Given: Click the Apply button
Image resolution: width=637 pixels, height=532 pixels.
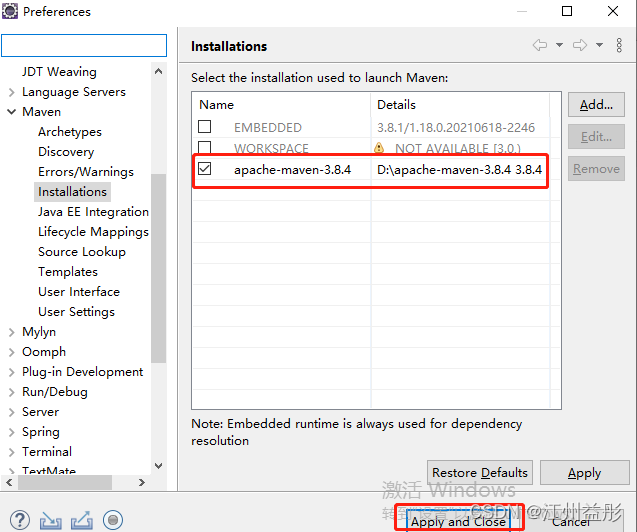Looking at the screenshot, I should tap(585, 472).
